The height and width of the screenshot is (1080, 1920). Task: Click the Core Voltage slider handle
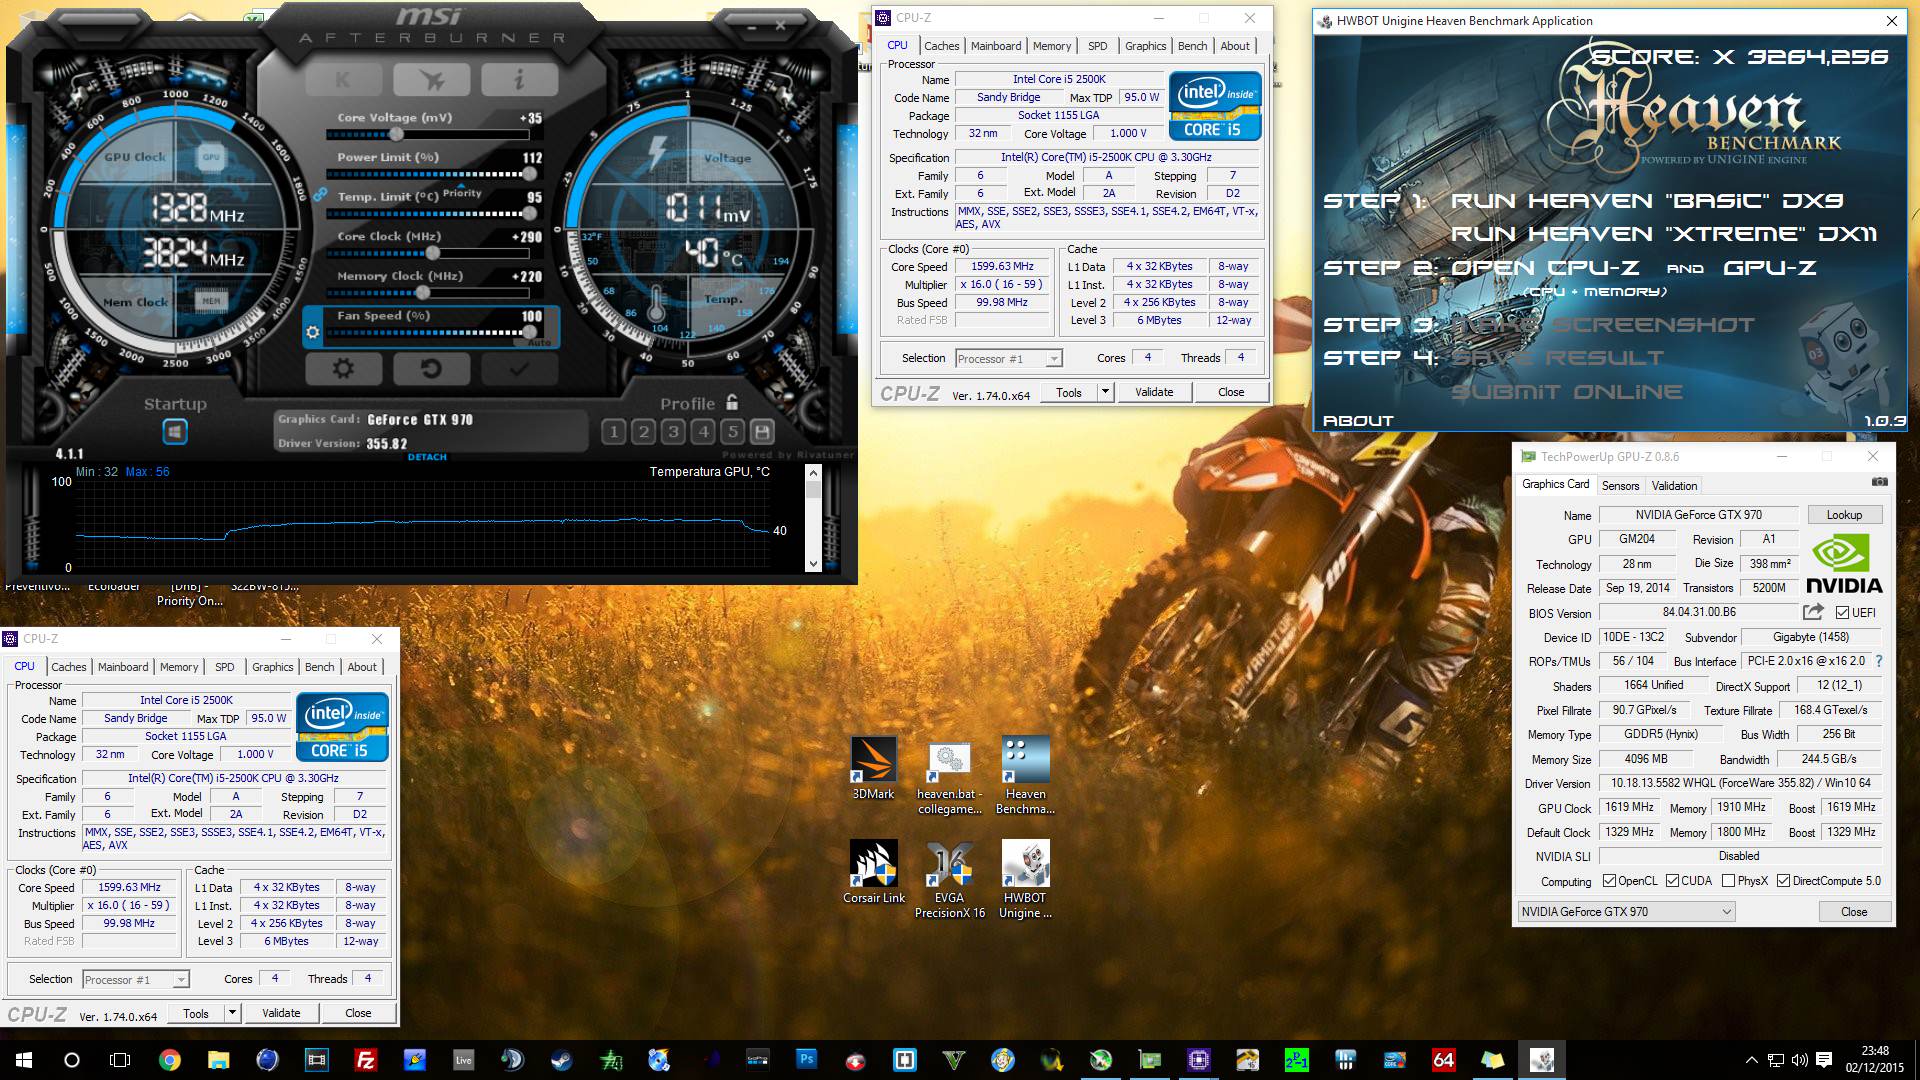coord(397,134)
